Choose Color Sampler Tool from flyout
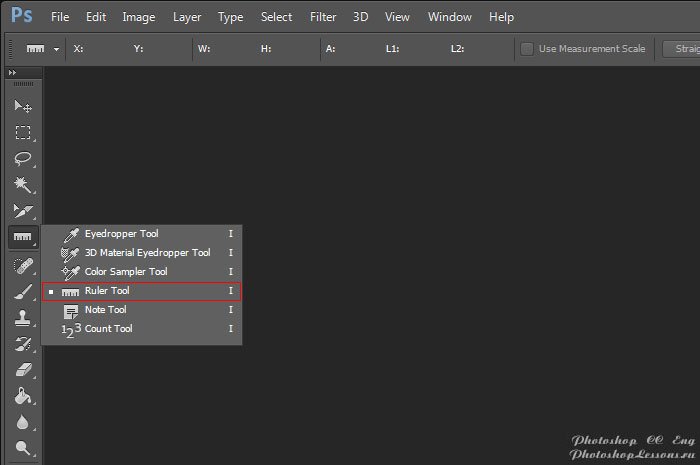Viewport: 700px width, 465px height. 125,272
